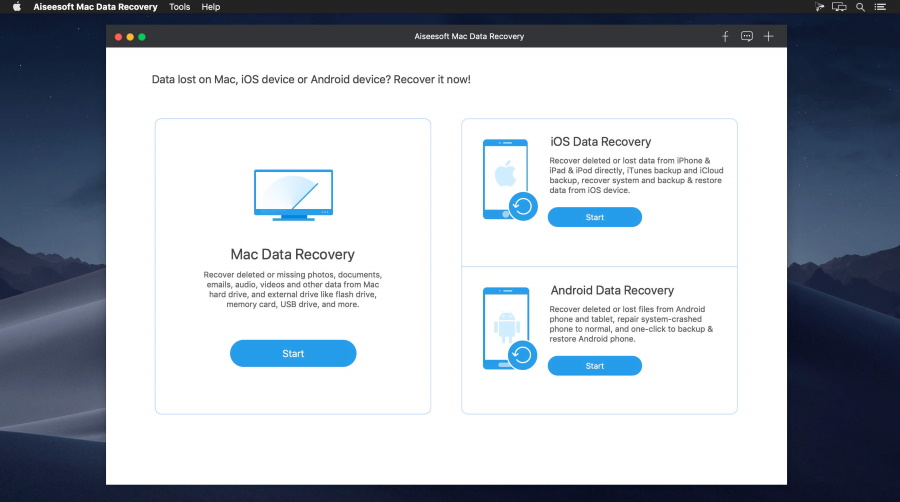This screenshot has height=502, width=900.
Task: Close the window with red button
Action: 118,37
